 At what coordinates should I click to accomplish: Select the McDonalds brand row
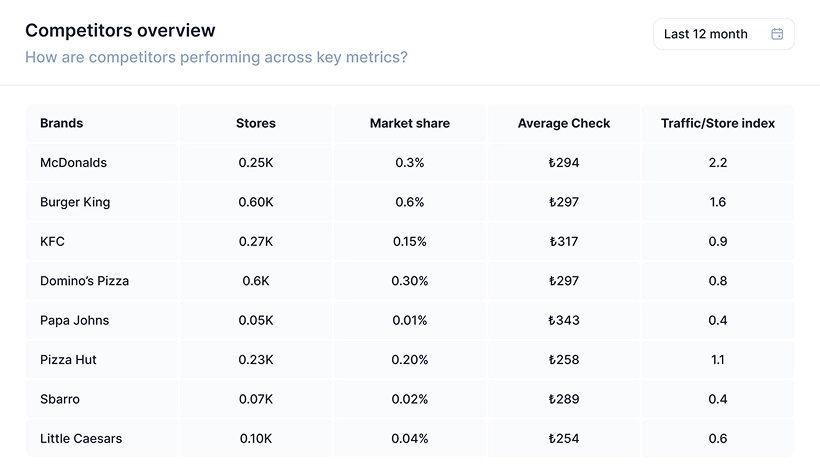tap(73, 162)
